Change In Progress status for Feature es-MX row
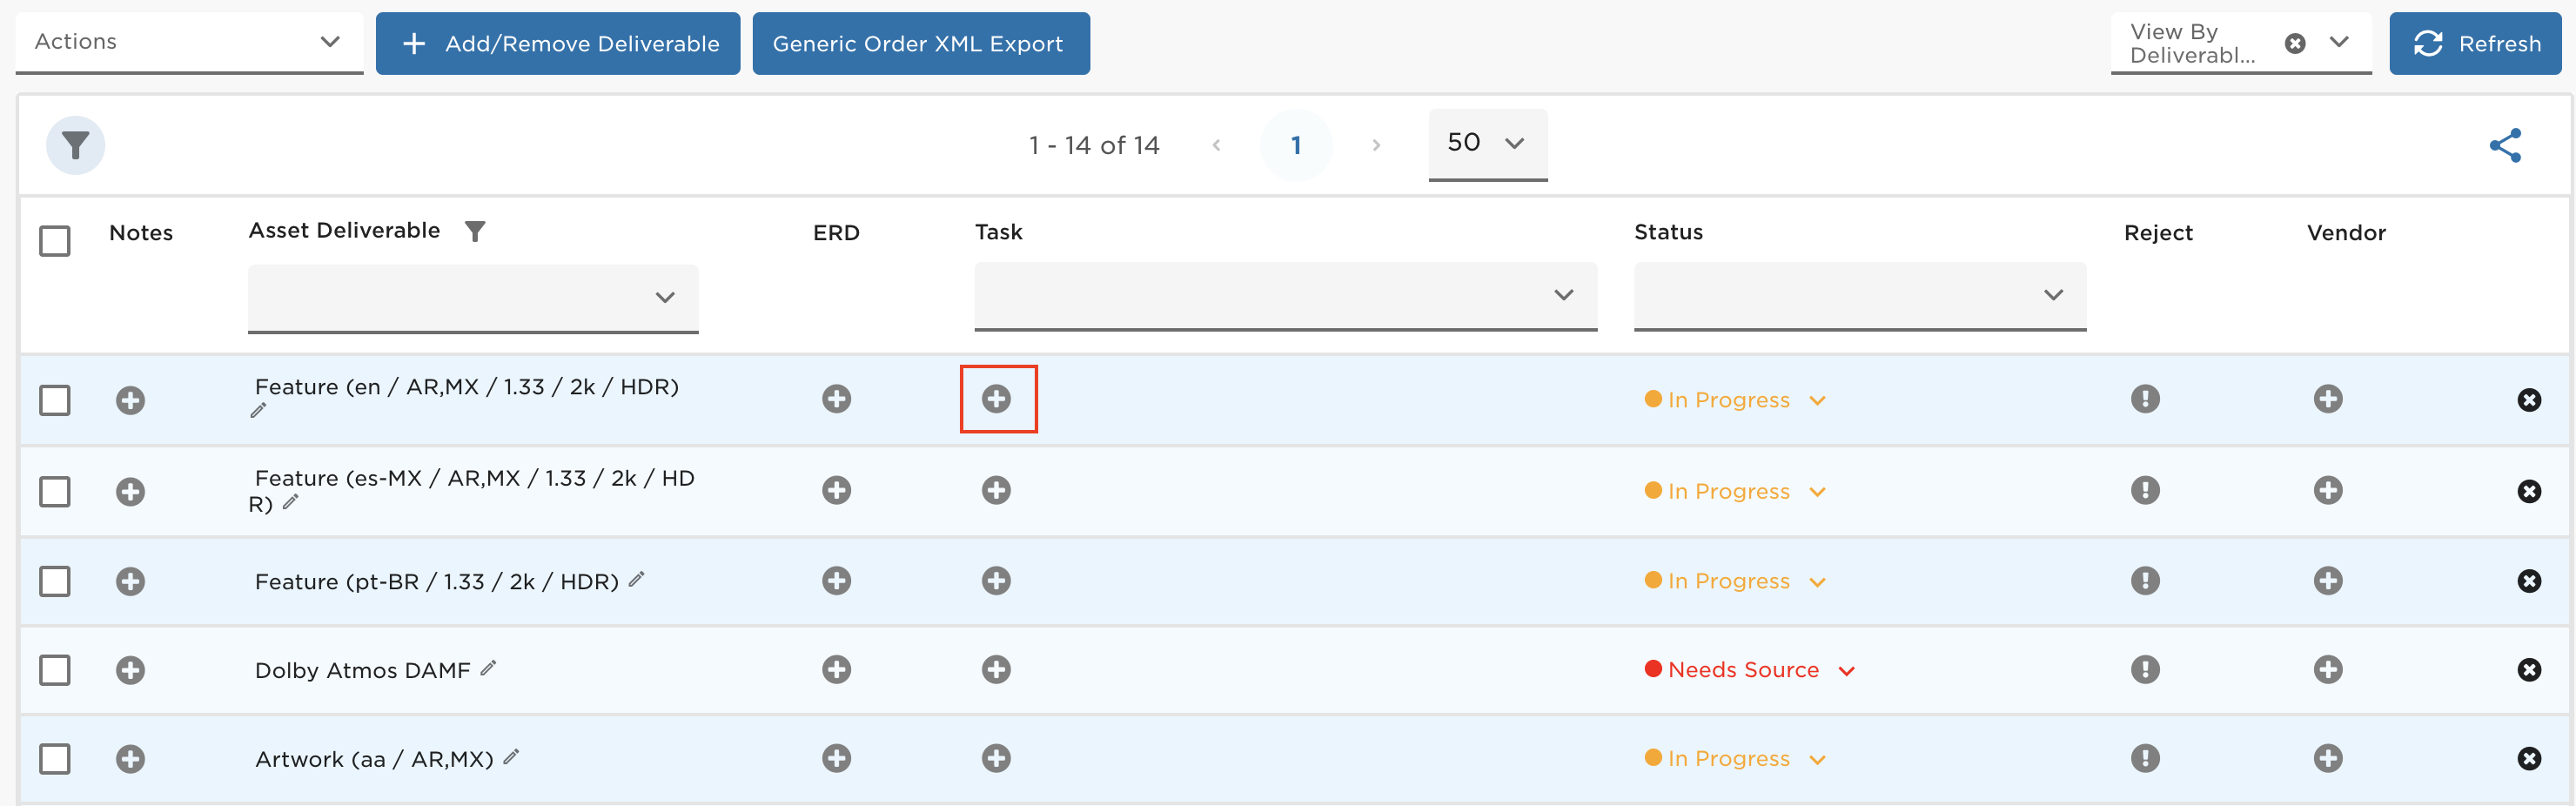Viewport: 2576px width, 806px height. click(x=1736, y=491)
